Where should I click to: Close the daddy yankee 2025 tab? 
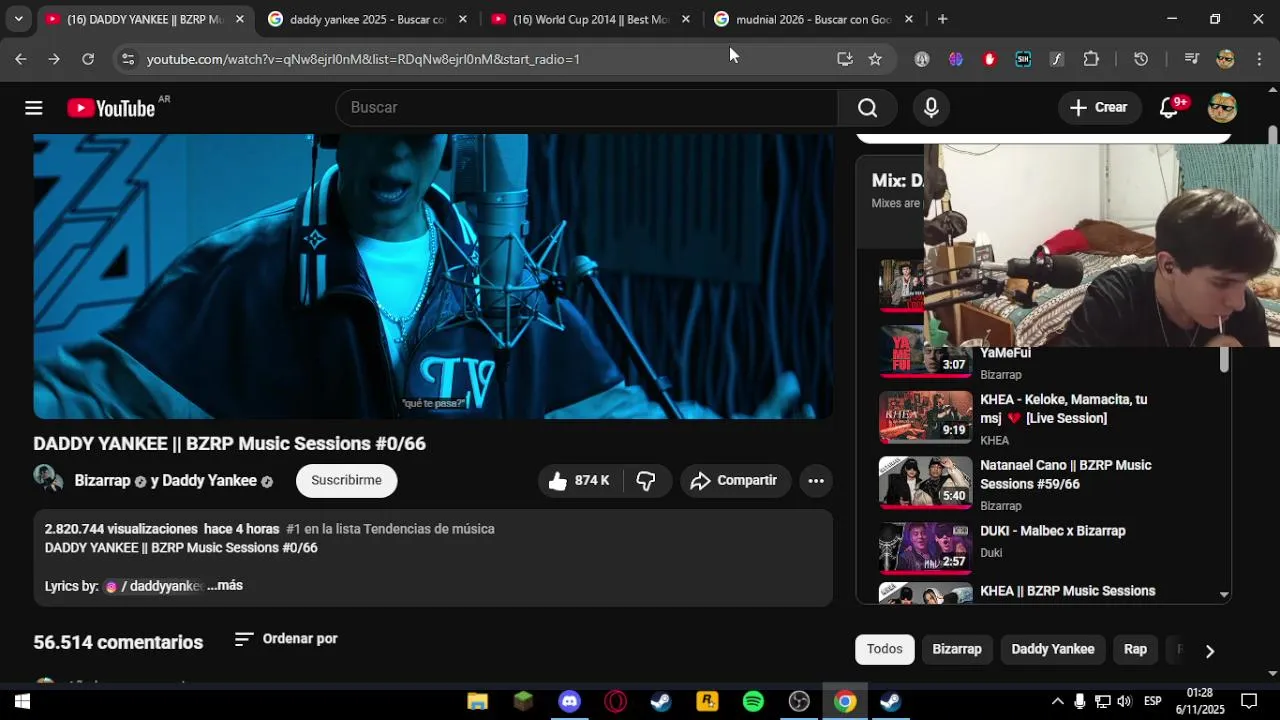click(462, 19)
